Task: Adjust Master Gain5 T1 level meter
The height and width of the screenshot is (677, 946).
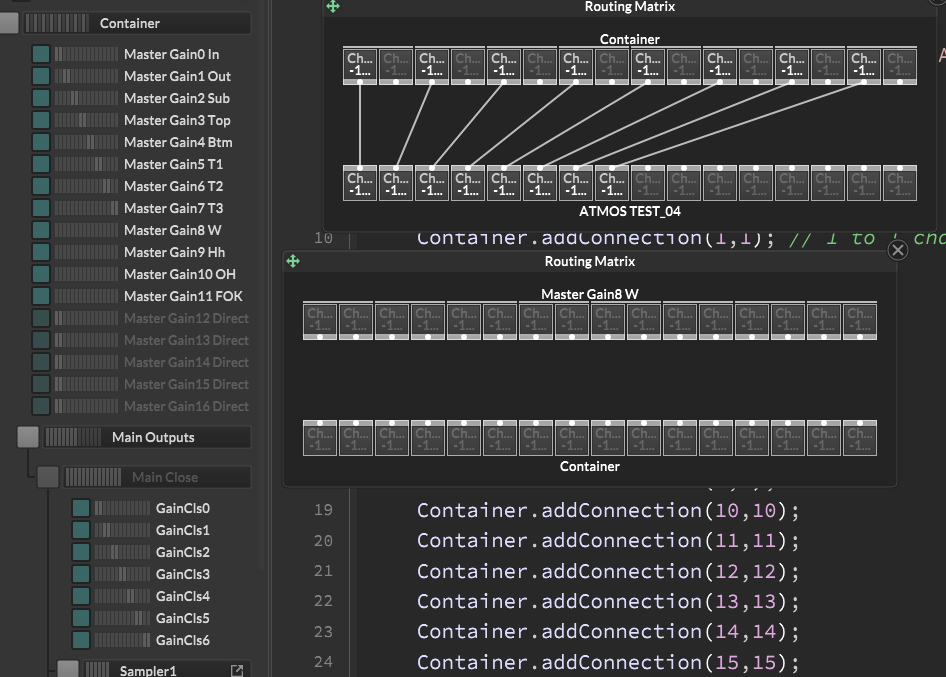Action: click(85, 164)
